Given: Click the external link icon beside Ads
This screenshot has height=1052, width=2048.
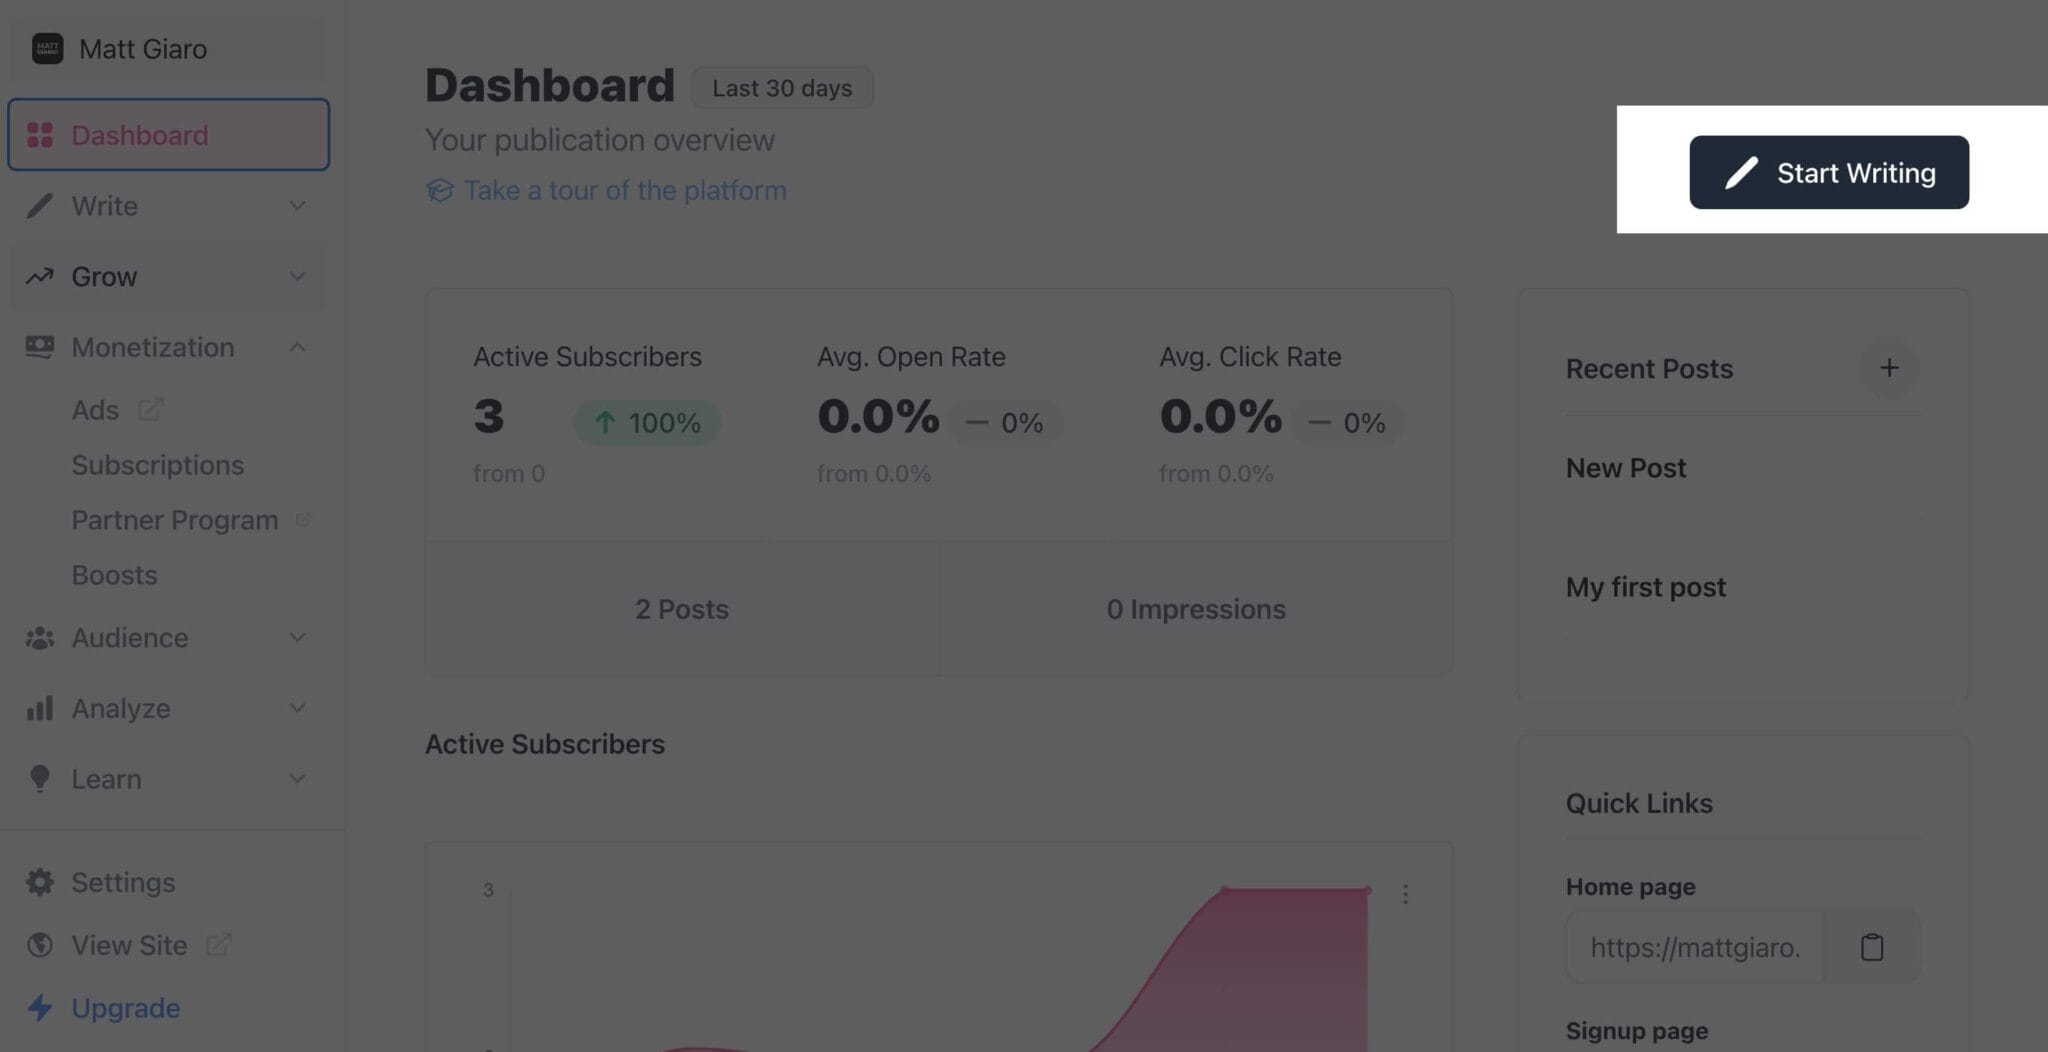Looking at the screenshot, I should point(150,410).
